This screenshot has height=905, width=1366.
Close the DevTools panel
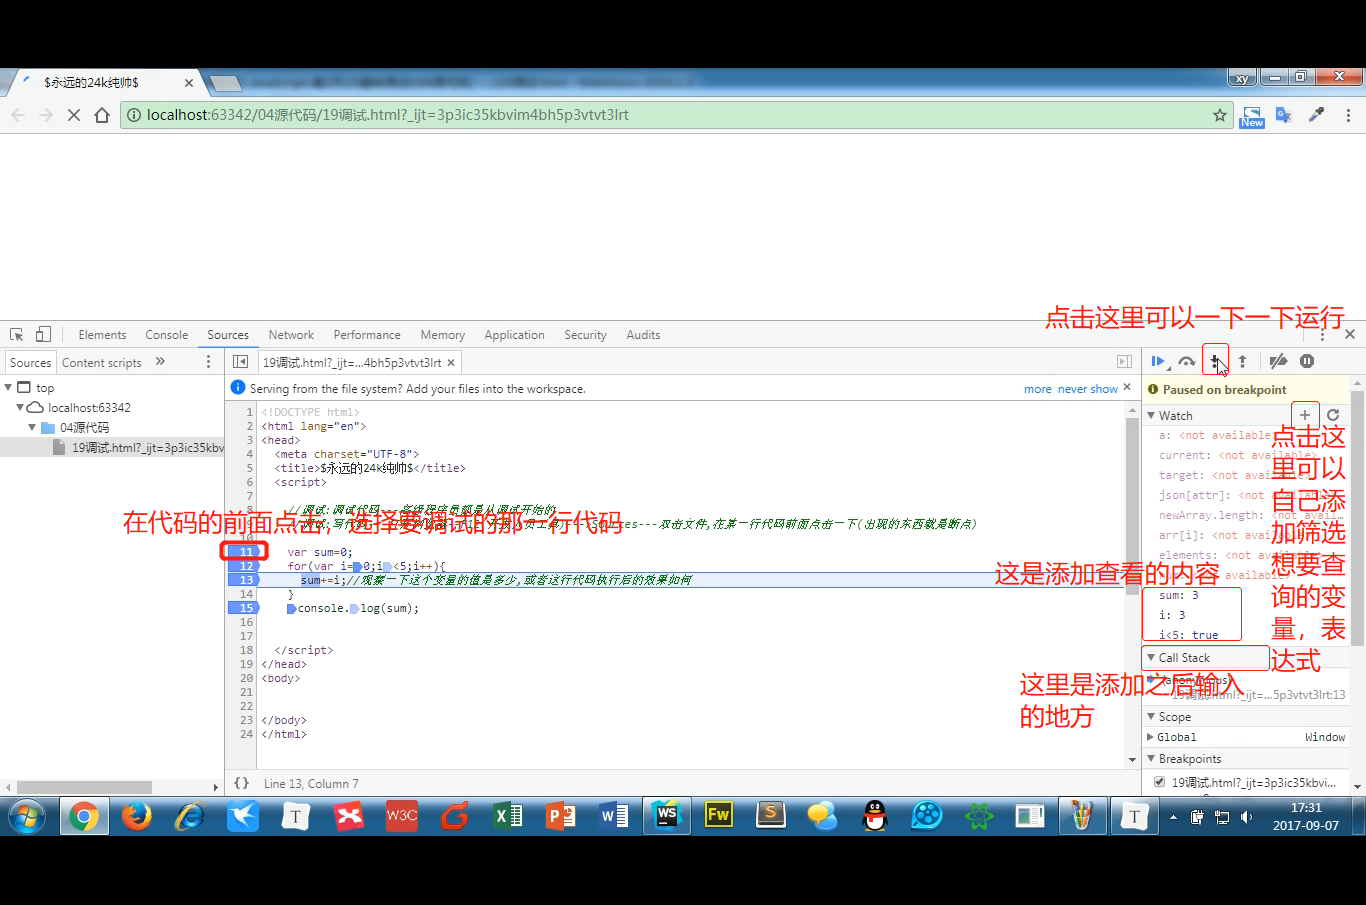tap(1350, 335)
